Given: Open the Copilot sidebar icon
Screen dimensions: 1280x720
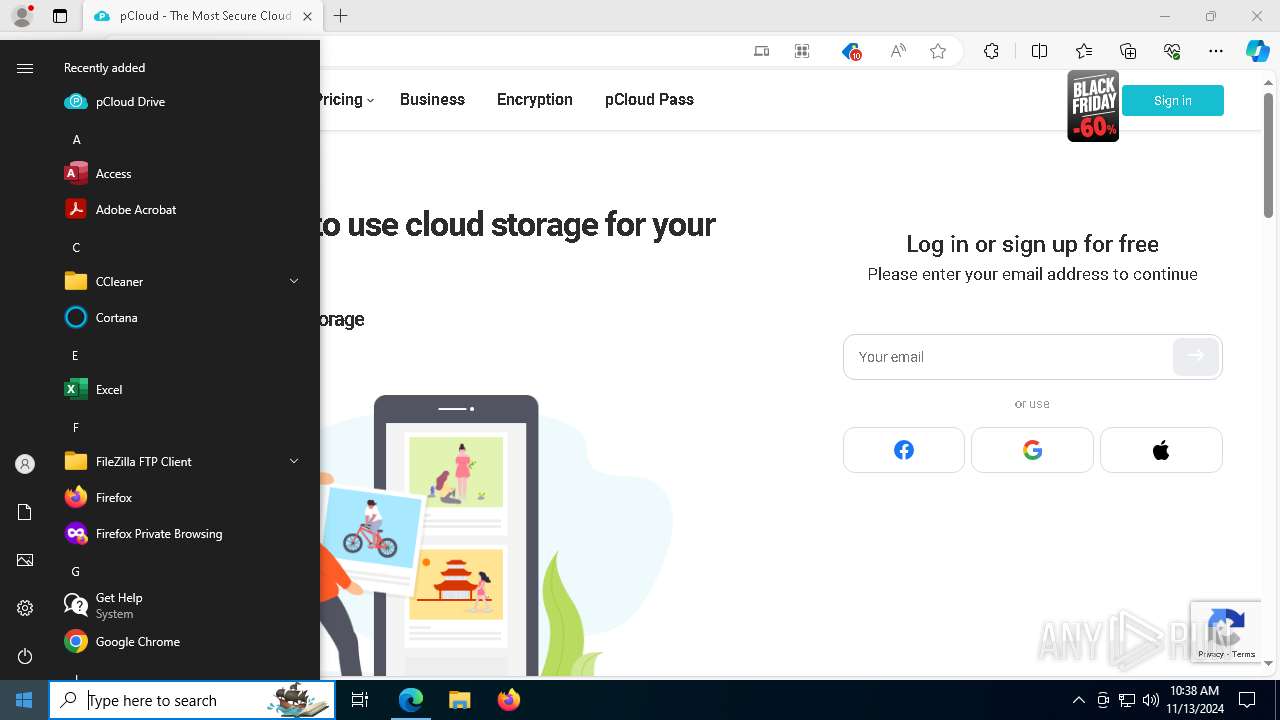Looking at the screenshot, I should point(1258,52).
